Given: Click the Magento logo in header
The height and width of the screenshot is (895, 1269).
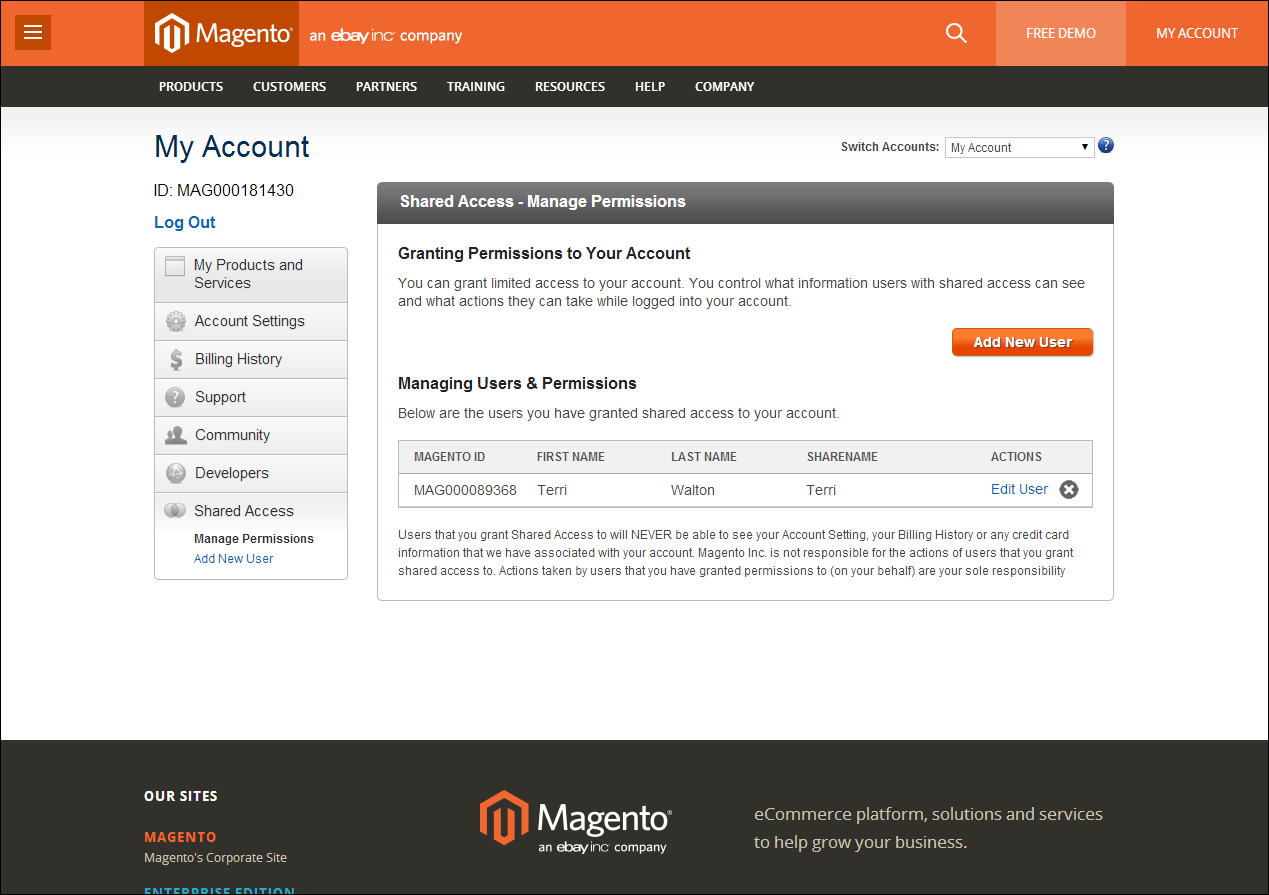Looking at the screenshot, I should [x=221, y=33].
